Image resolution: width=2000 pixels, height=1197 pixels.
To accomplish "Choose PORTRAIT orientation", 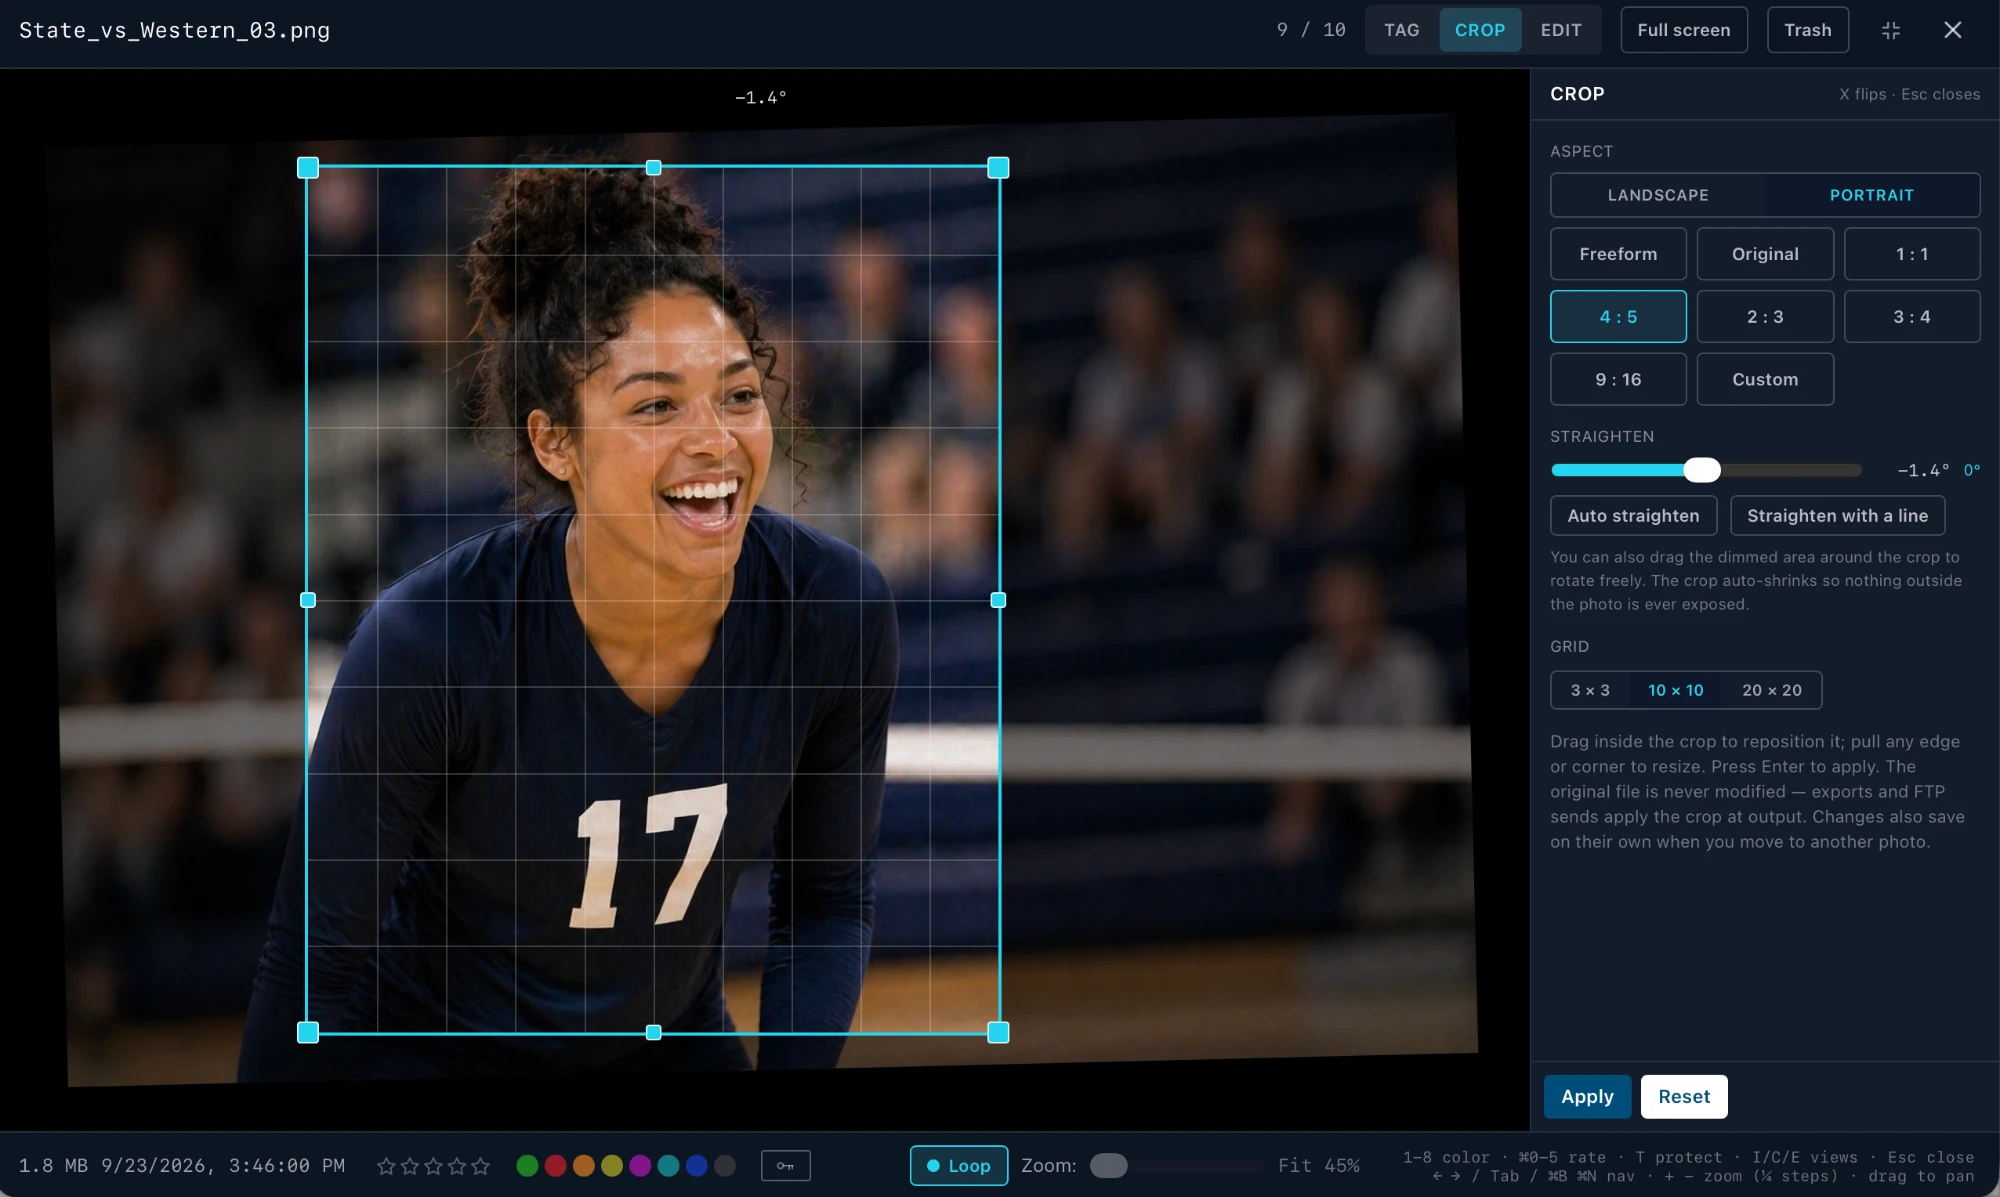I will coord(1871,195).
